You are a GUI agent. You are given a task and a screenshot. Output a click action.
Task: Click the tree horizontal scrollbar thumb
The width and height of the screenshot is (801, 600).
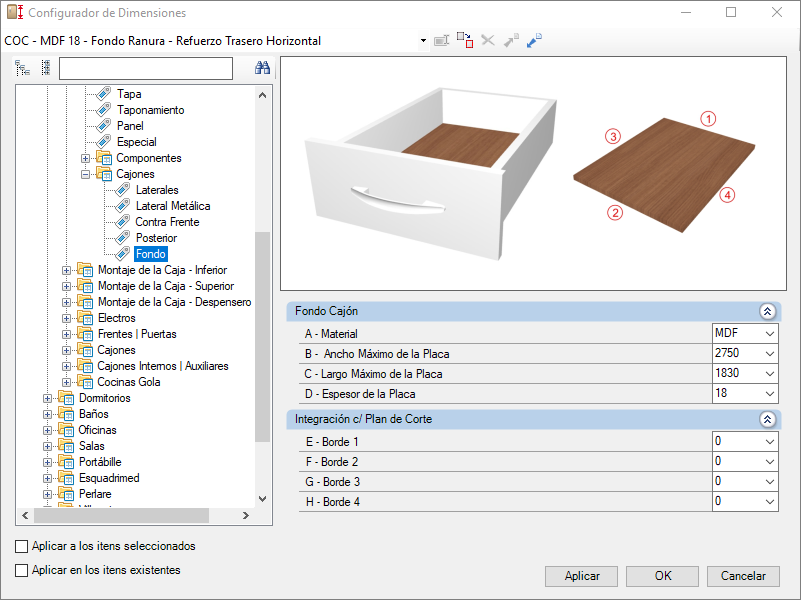click(x=122, y=515)
